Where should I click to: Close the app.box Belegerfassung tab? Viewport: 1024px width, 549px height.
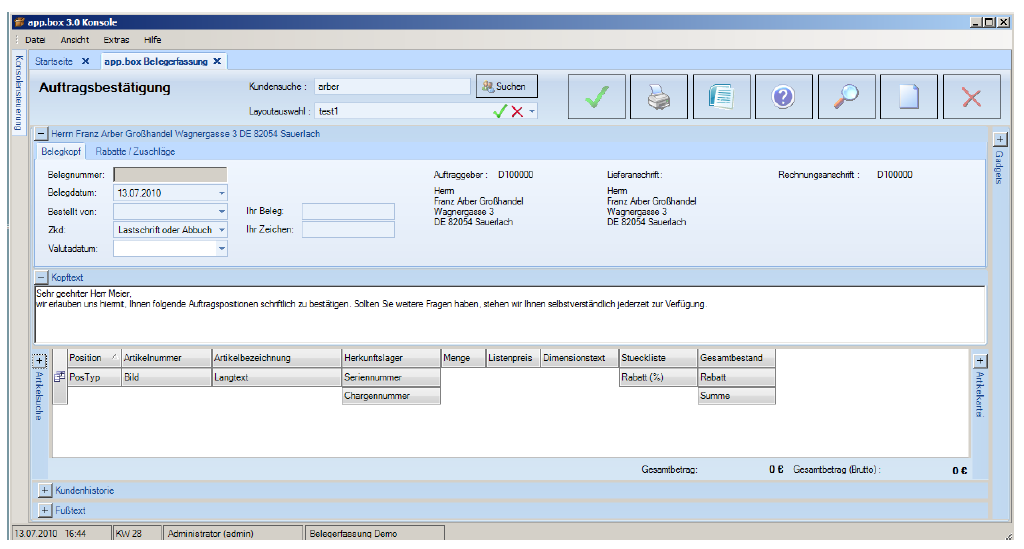pos(217,61)
